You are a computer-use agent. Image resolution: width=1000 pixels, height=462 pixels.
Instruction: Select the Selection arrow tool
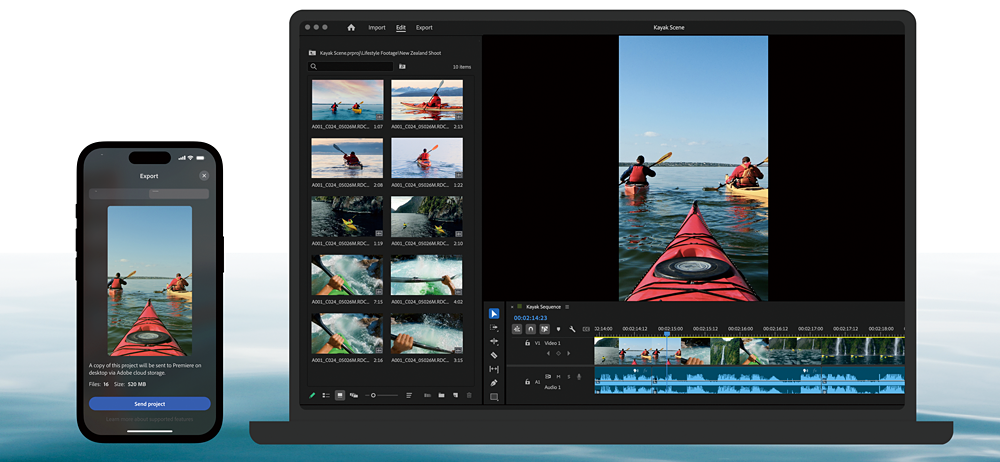pos(494,314)
